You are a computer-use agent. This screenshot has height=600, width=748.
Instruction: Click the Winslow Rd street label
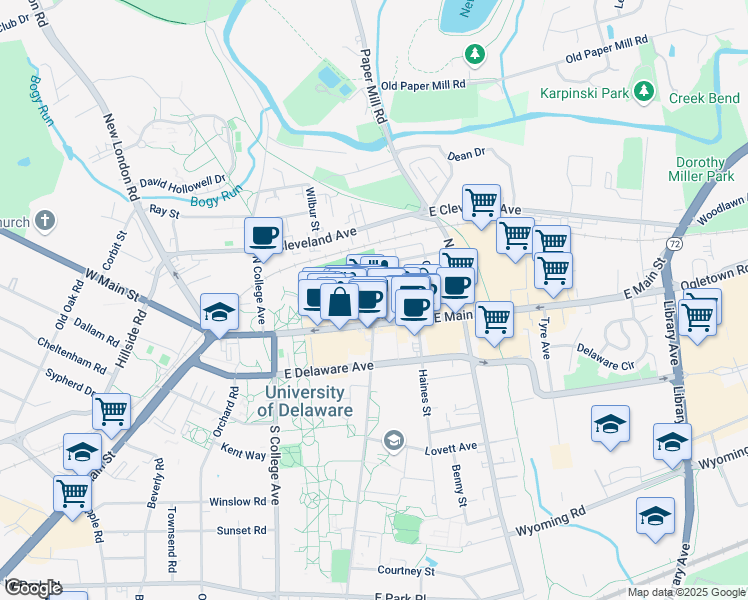click(x=238, y=502)
